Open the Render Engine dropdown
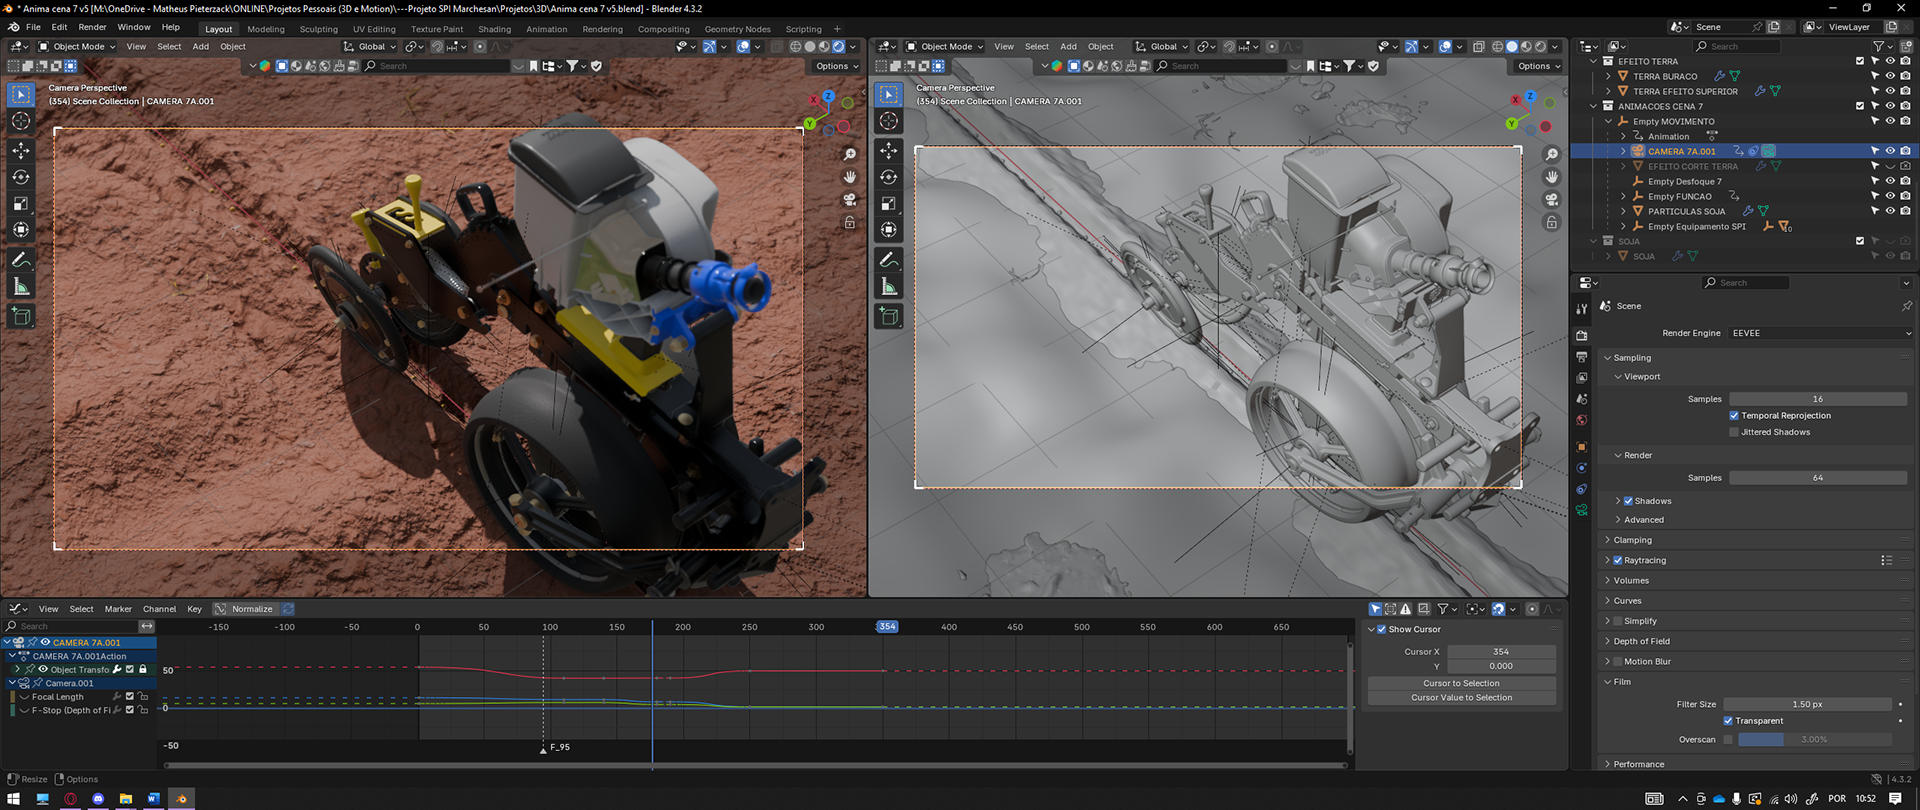This screenshot has height=810, width=1920. pyautogui.click(x=1820, y=333)
